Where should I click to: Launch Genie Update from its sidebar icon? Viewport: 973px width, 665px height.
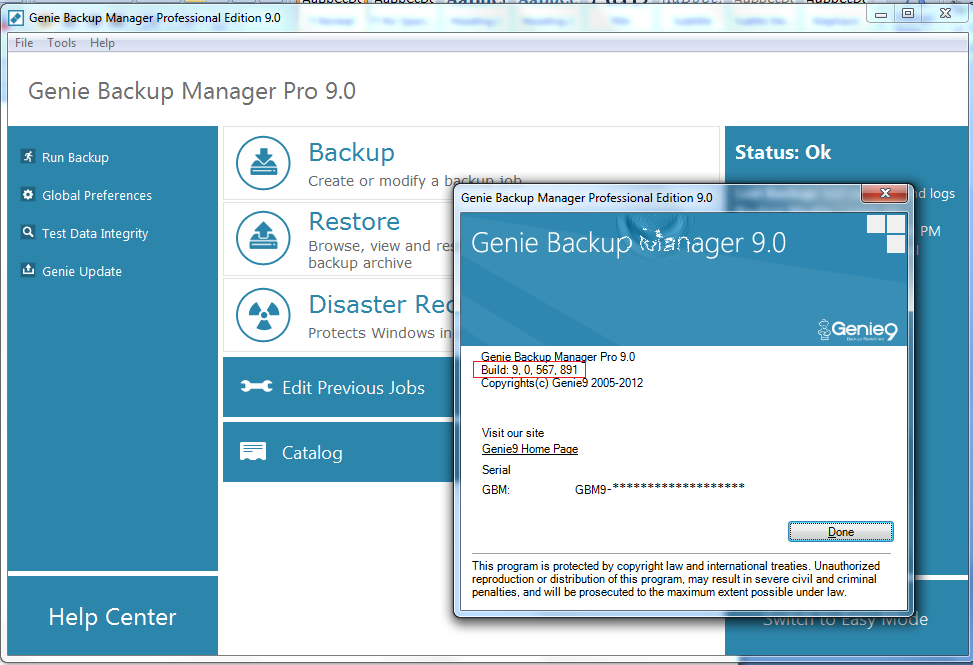(28, 270)
